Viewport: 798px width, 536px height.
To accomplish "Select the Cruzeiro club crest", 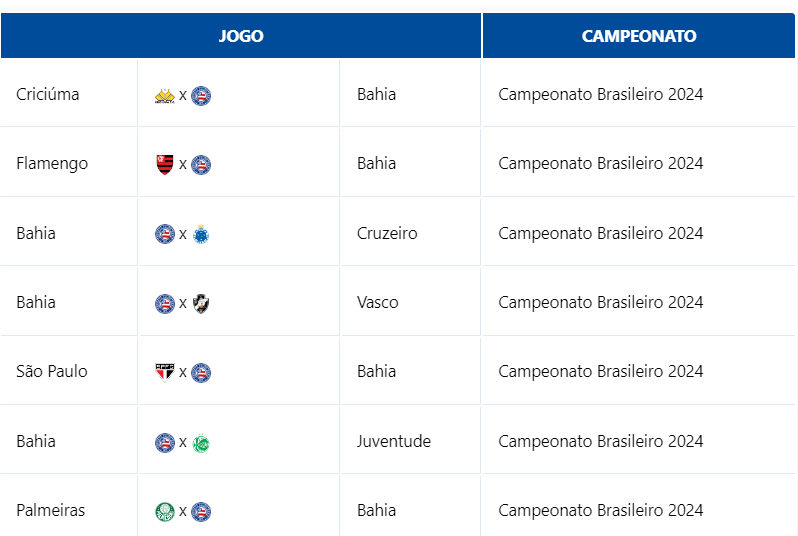I will pos(201,234).
